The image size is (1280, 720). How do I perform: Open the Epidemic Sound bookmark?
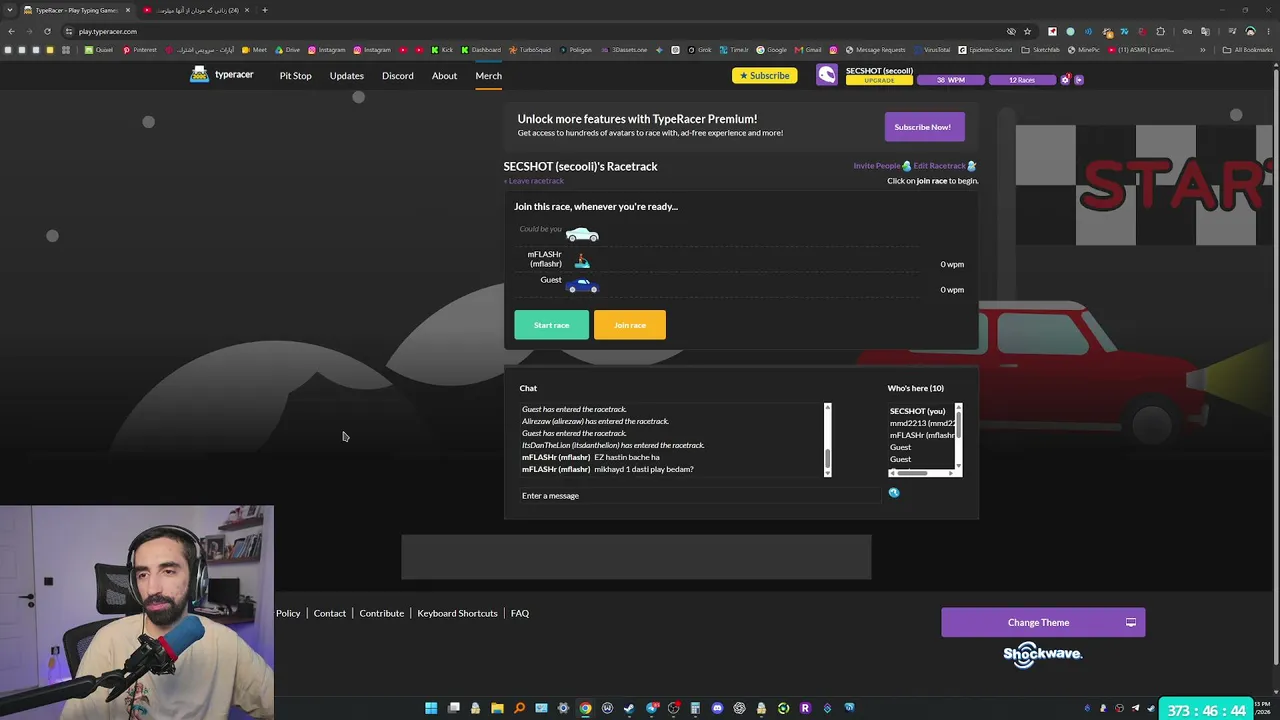(985, 50)
